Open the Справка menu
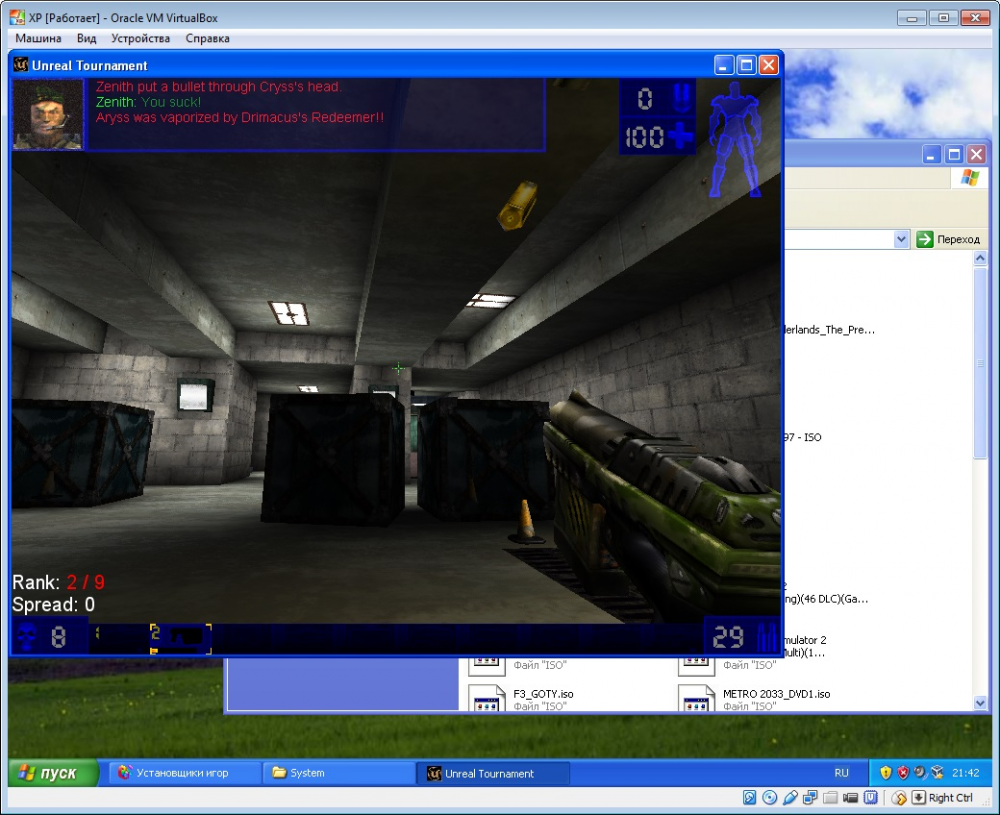This screenshot has height=815, width=1000. (x=207, y=38)
